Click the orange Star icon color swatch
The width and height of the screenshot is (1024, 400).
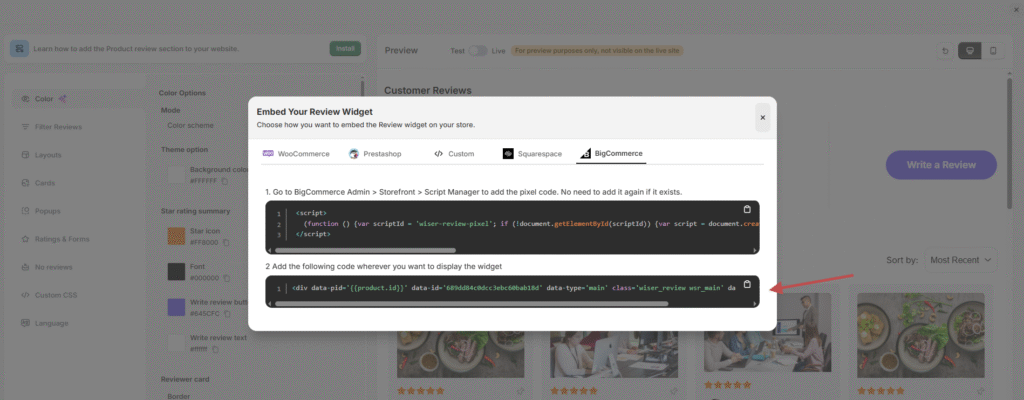pos(176,237)
